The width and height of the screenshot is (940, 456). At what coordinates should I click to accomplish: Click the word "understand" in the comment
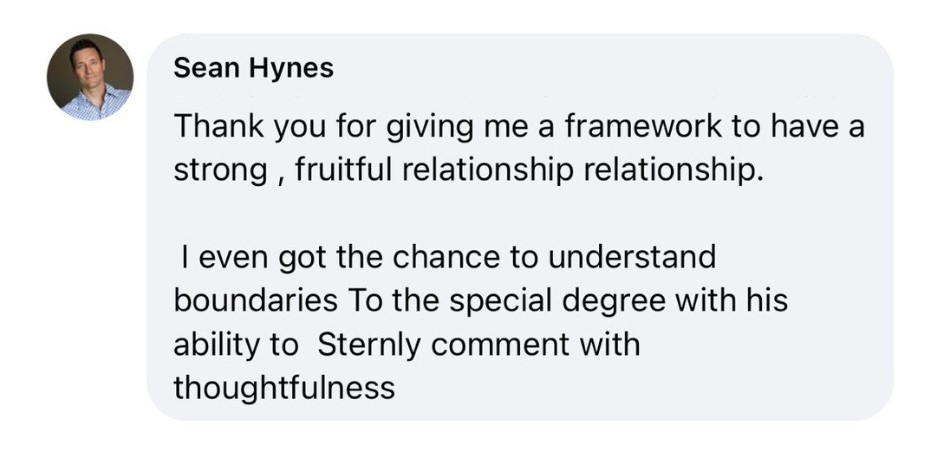coord(632,256)
